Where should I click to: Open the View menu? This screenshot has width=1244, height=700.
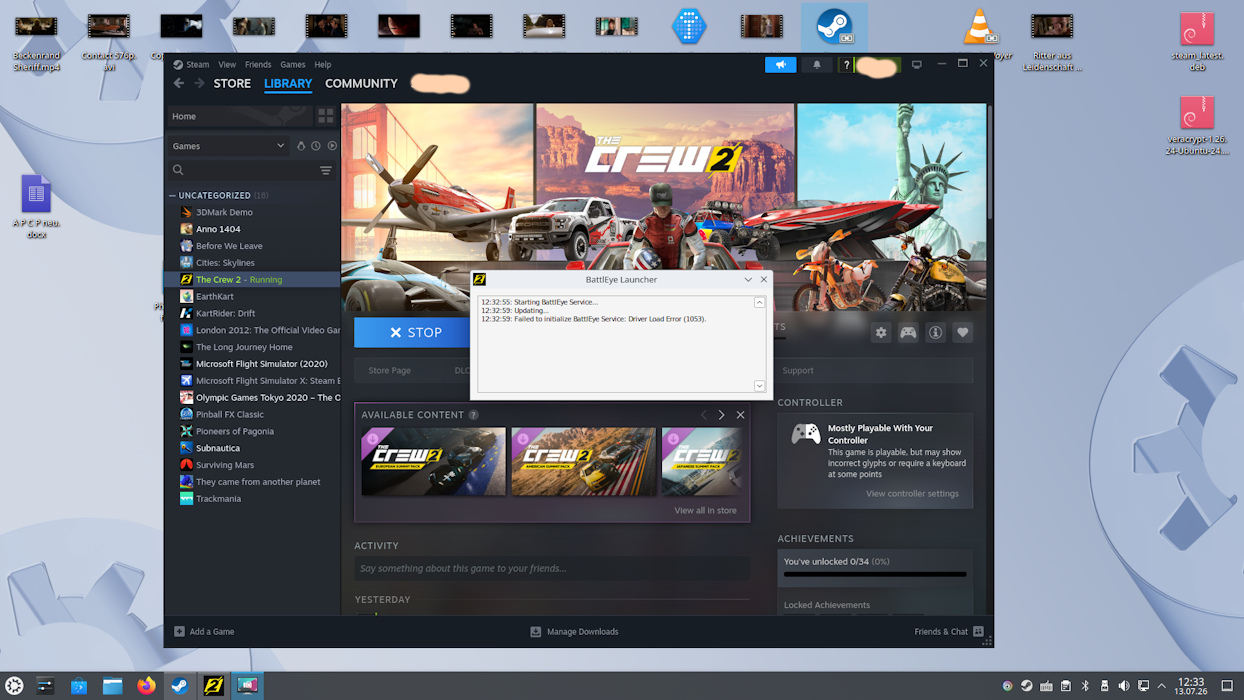pos(227,64)
